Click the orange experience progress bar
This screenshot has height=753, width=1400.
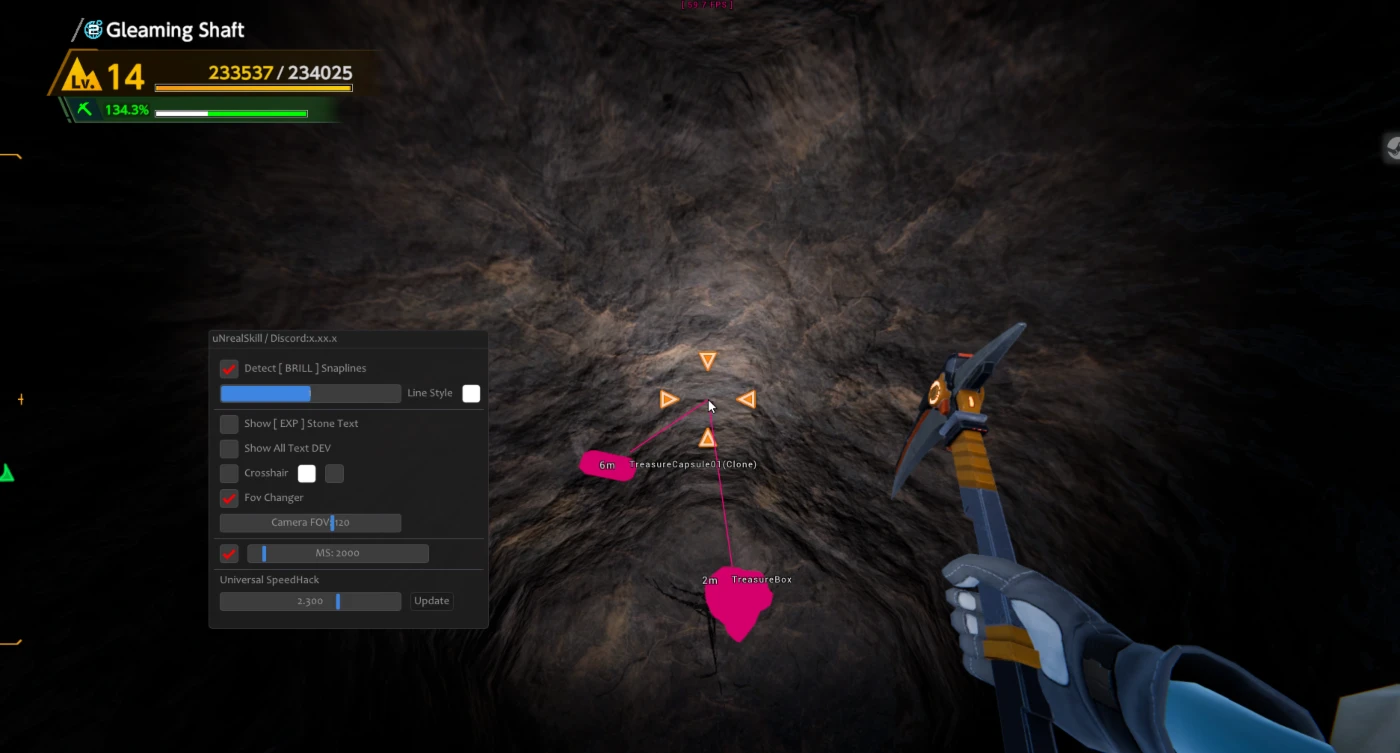[254, 88]
